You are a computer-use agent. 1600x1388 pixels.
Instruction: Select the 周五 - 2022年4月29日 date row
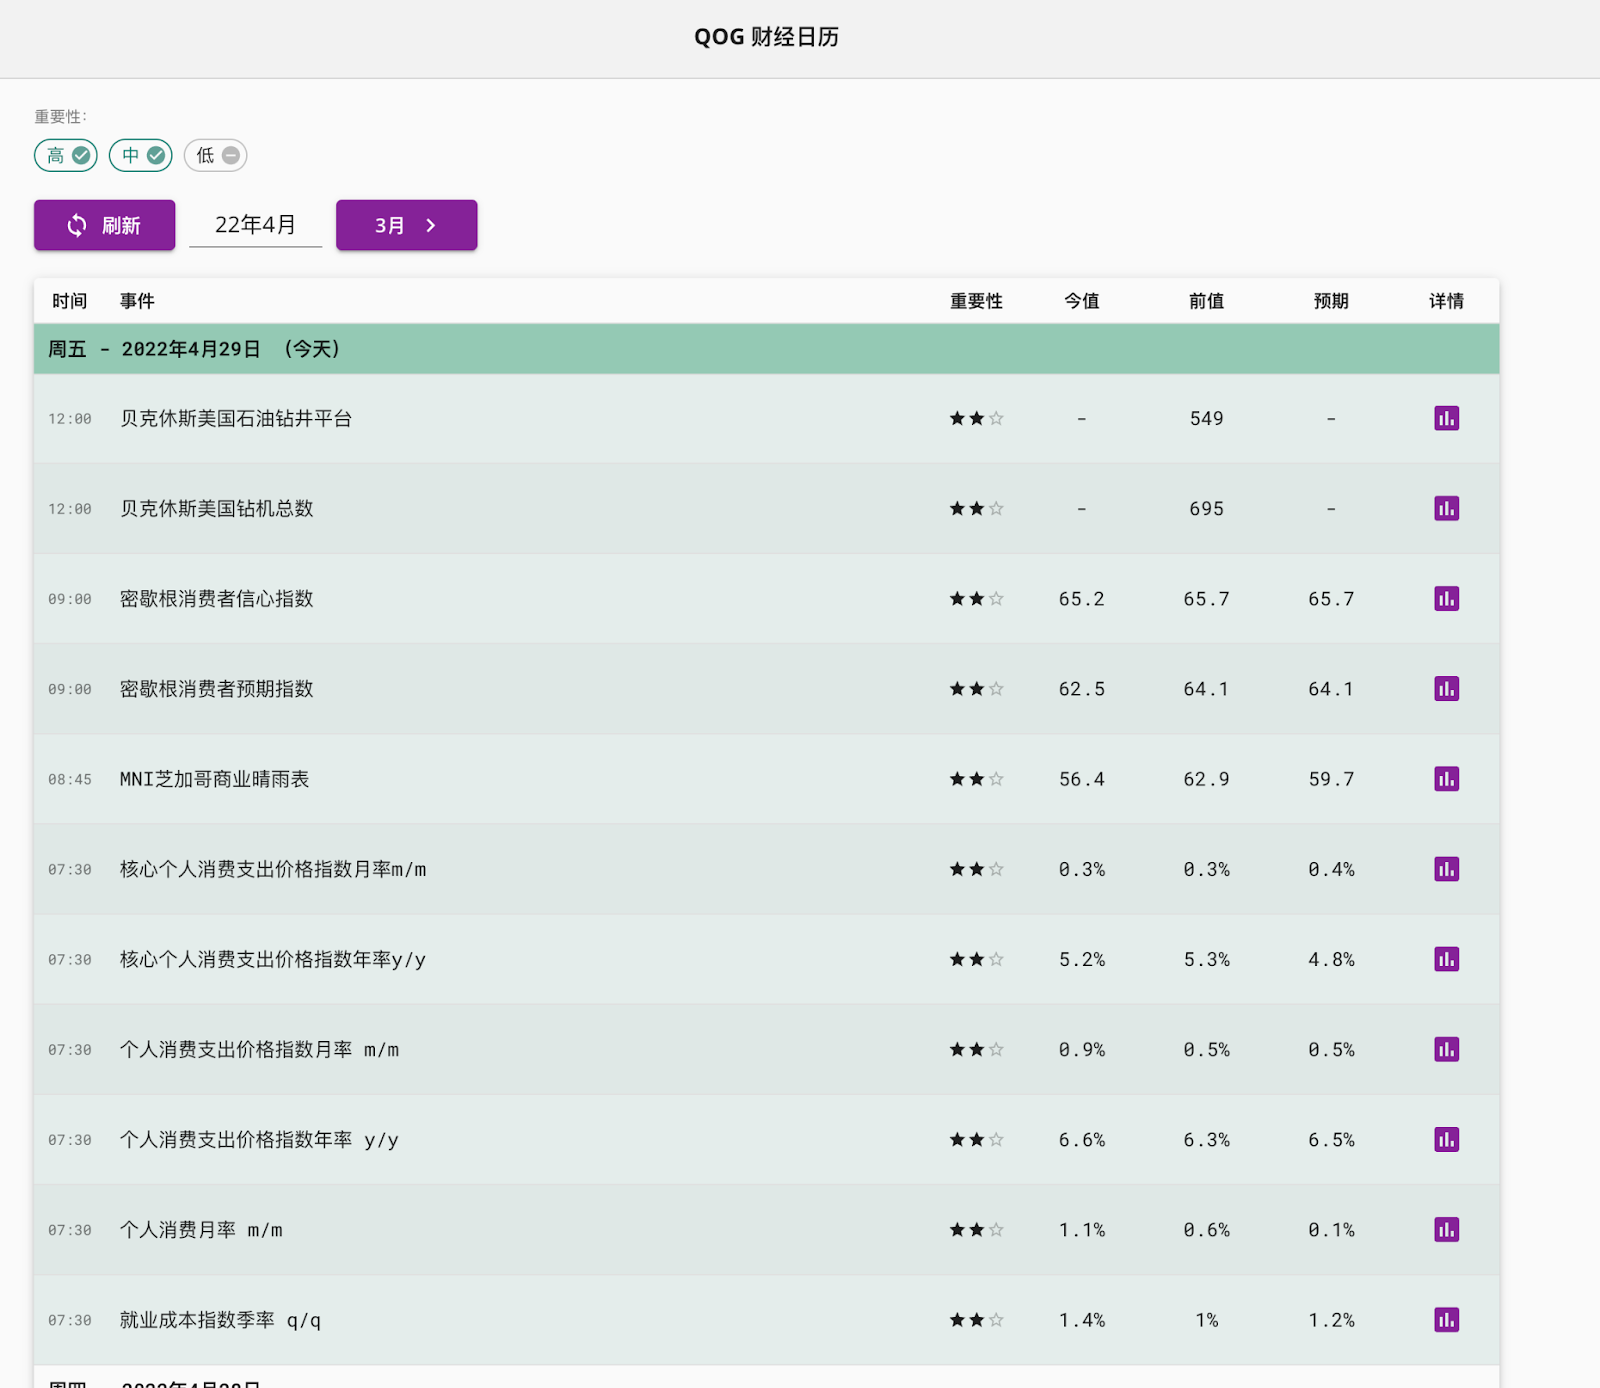click(766, 349)
